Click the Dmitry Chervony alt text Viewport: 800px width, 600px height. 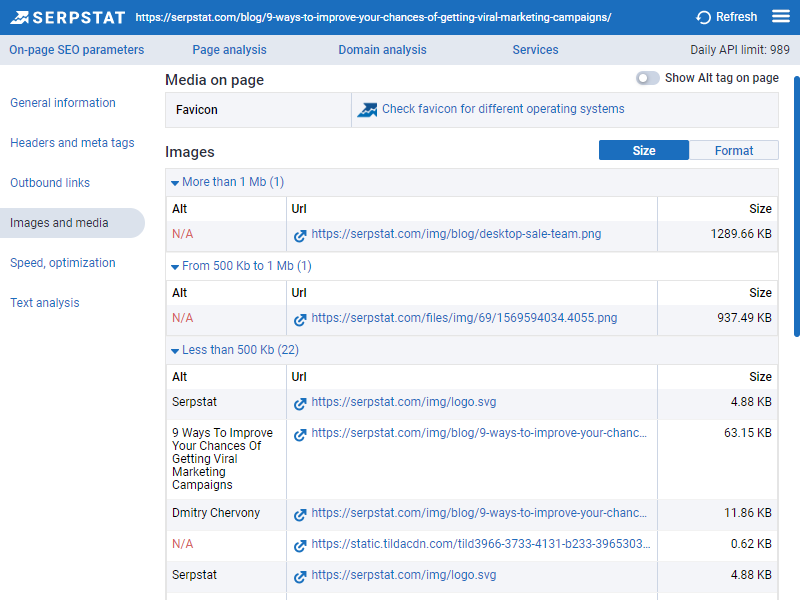(x=216, y=513)
